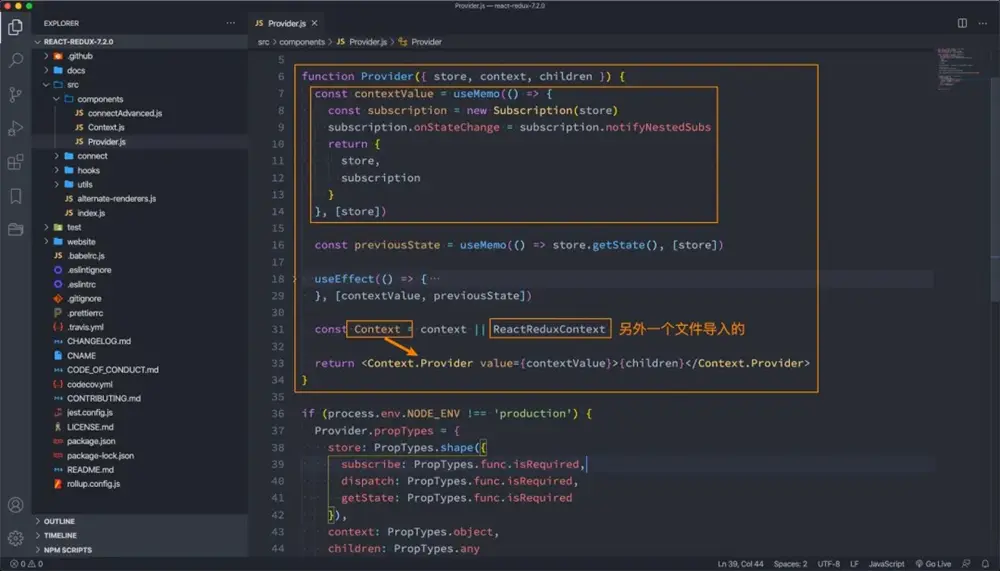Open Context.js in the file tree
The width and height of the screenshot is (1000, 571).
click(x=105, y=128)
